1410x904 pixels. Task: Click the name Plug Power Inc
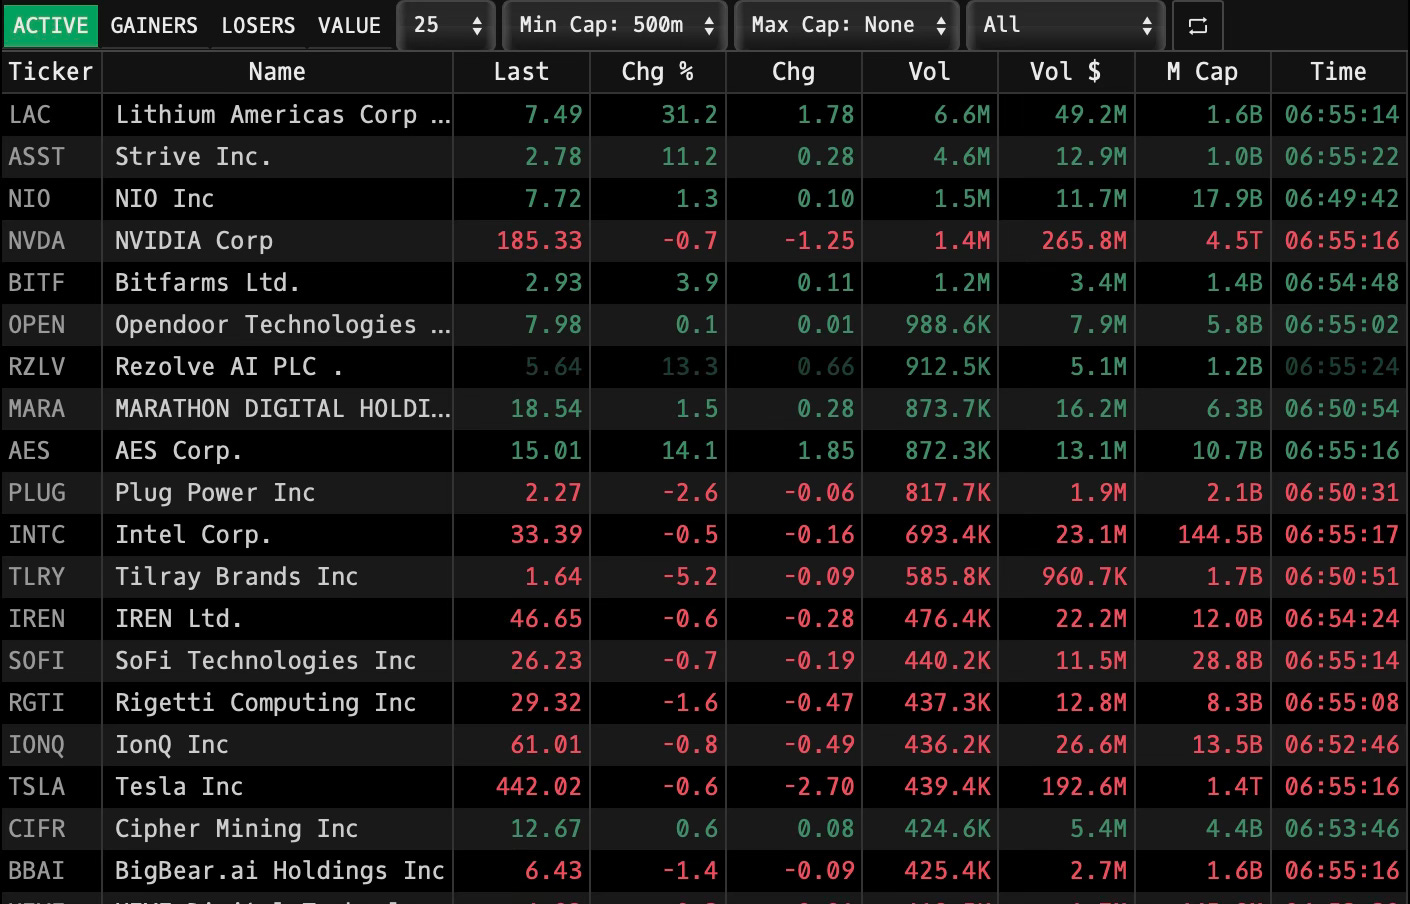click(x=215, y=493)
